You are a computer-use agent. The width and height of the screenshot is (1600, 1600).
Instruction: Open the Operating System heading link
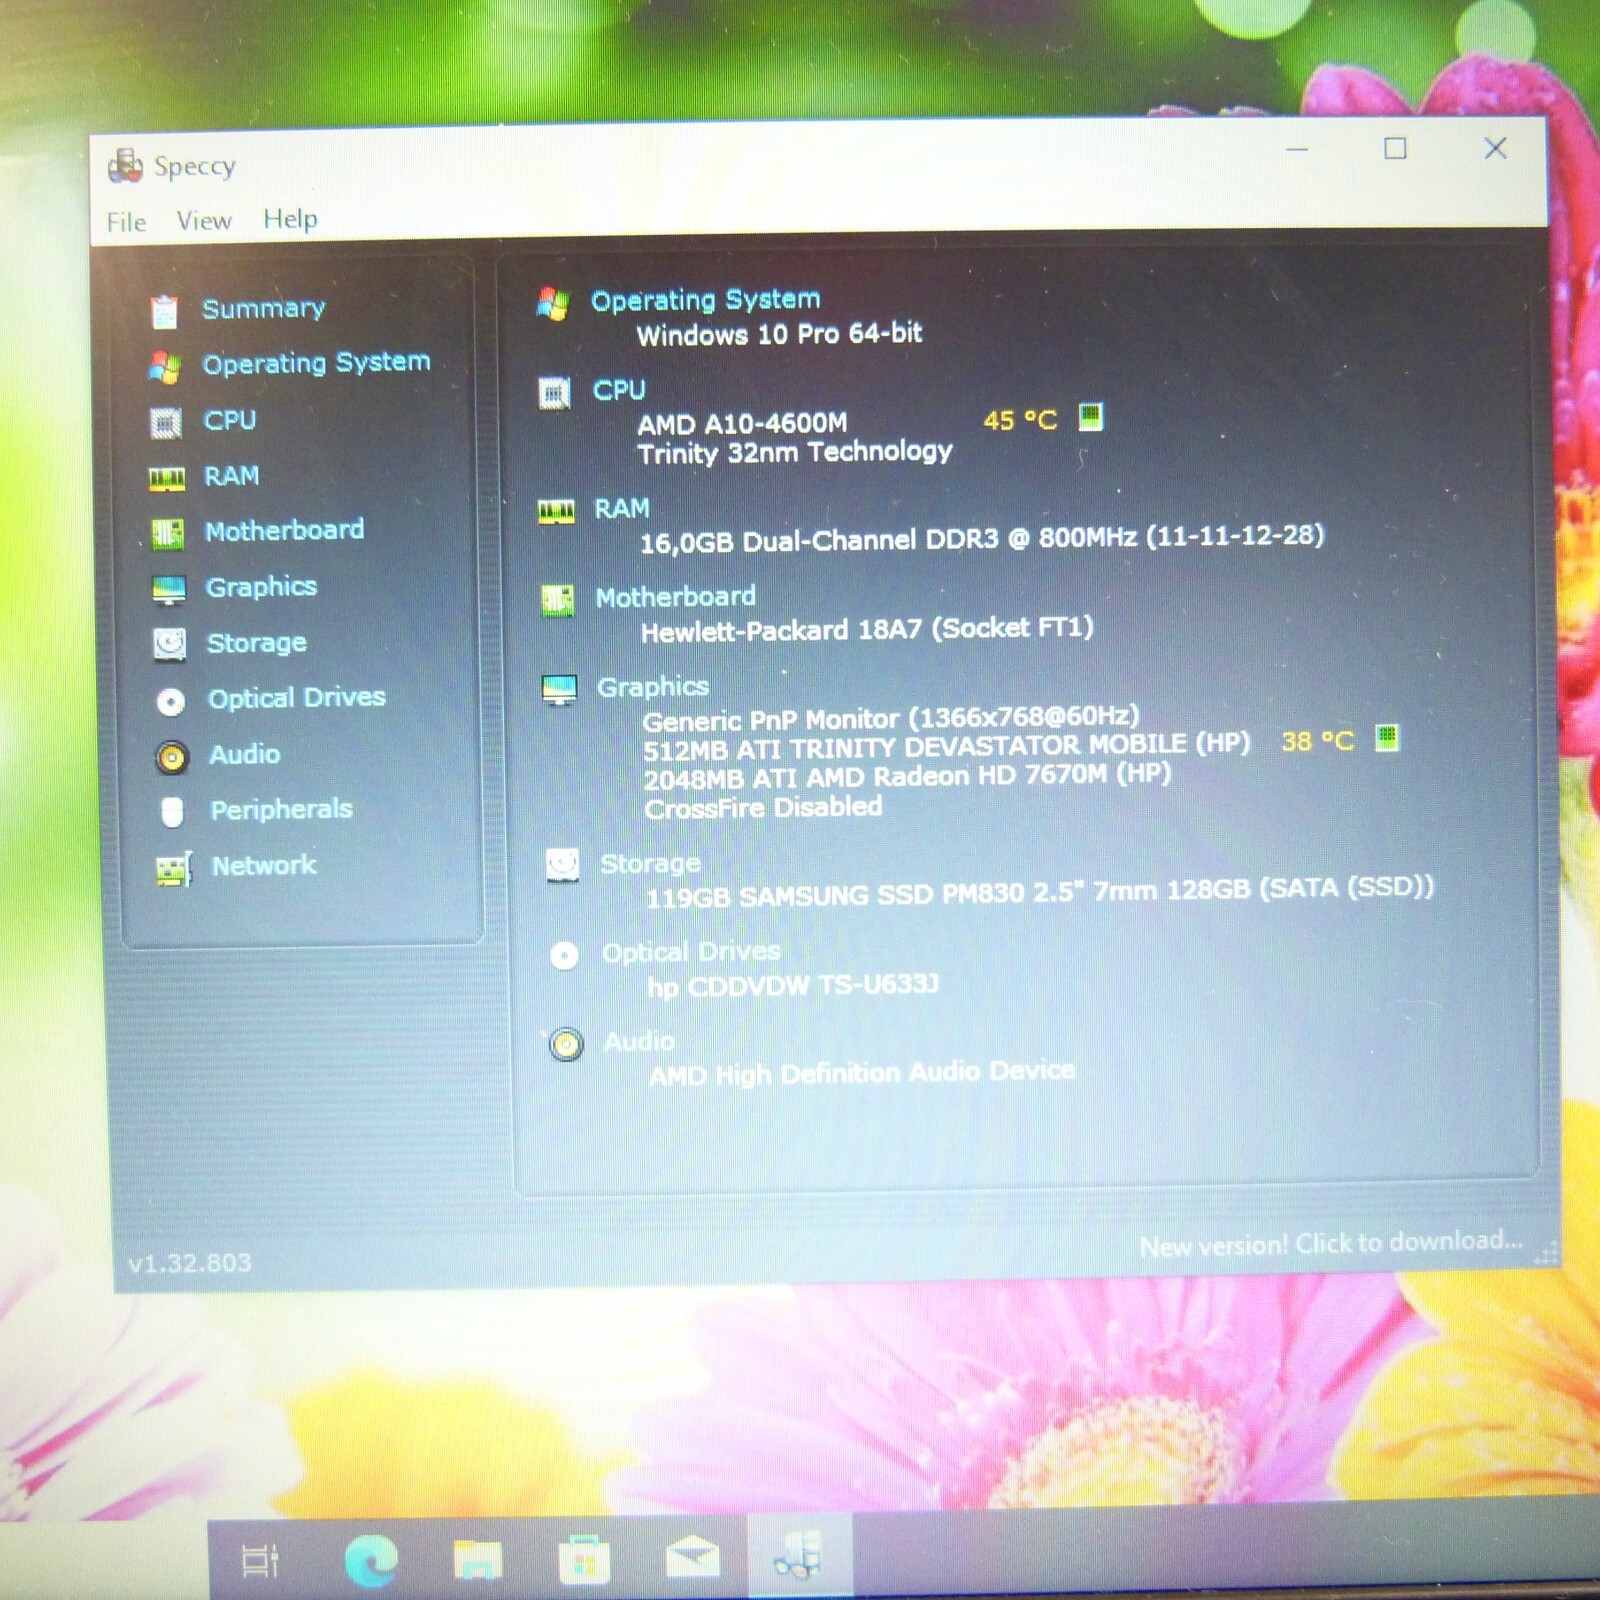pos(706,299)
